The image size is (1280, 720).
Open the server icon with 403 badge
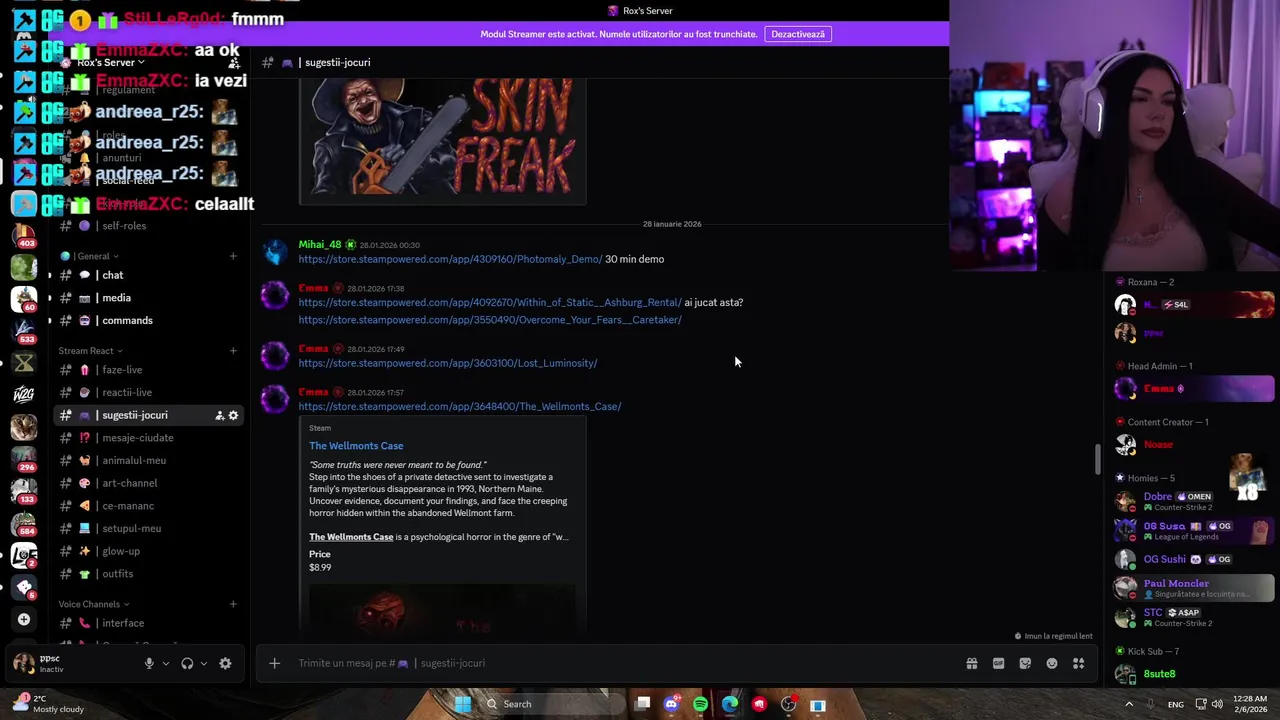click(24, 236)
